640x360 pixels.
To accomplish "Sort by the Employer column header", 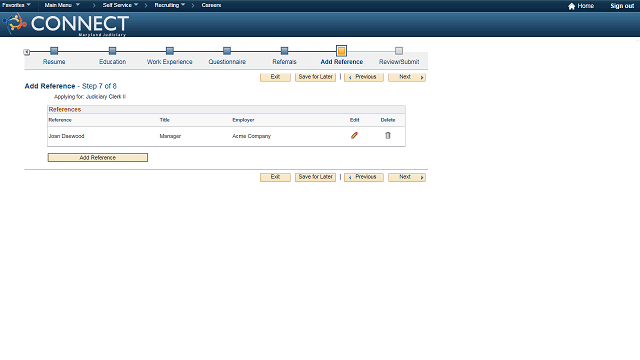I will click(x=243, y=120).
